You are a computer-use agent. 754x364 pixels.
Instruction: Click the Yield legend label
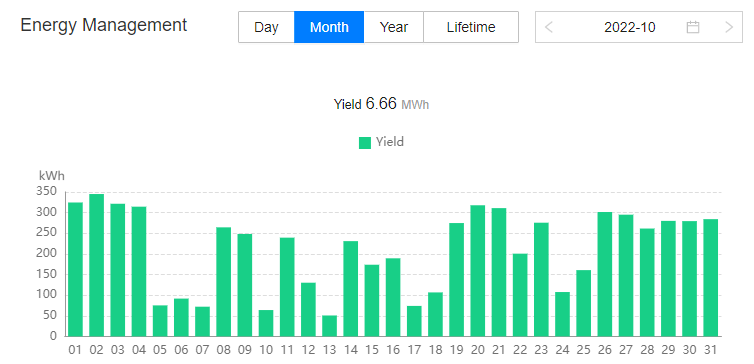click(390, 142)
